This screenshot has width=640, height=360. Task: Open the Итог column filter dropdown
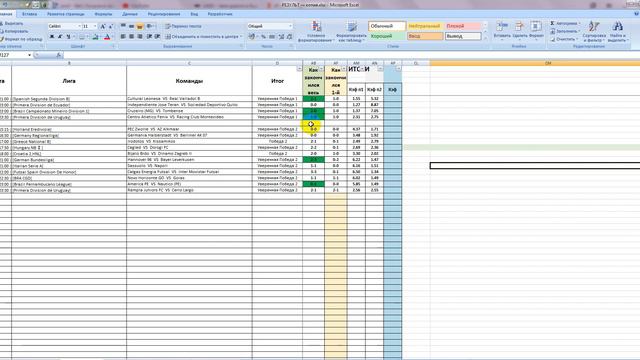tap(299, 69)
